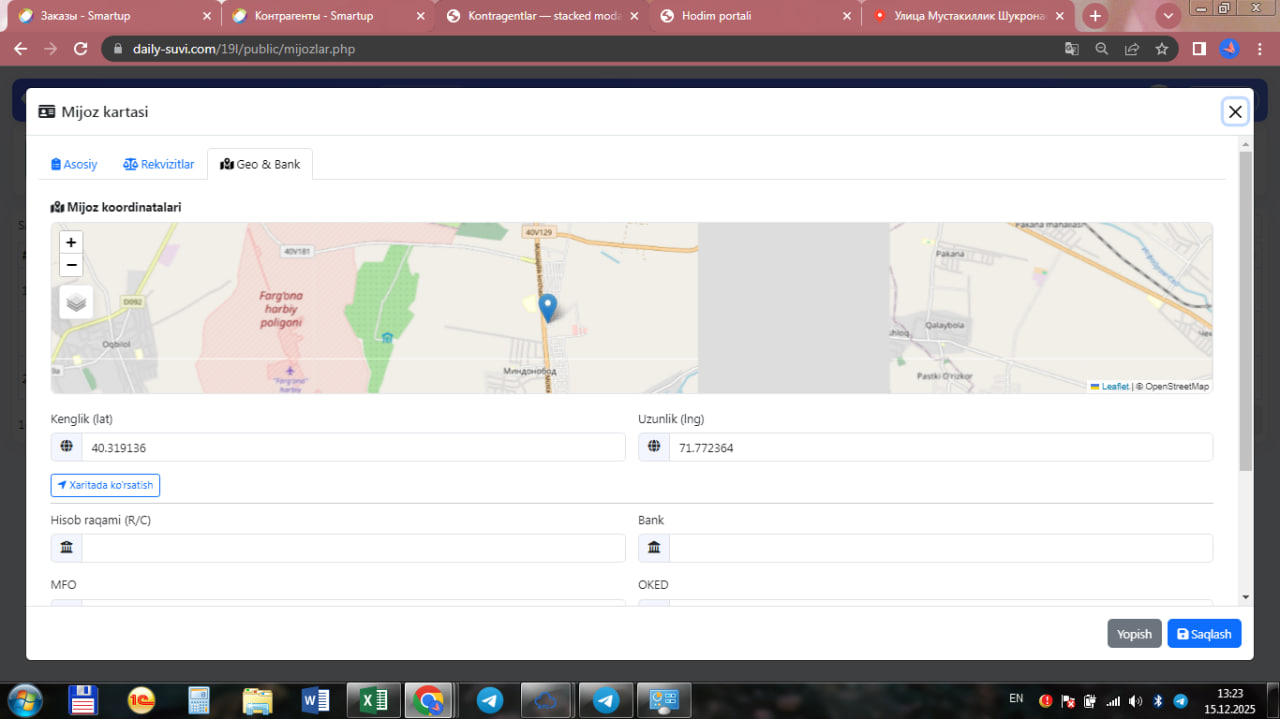Click the Uzunlik (lng) input field

click(x=939, y=448)
